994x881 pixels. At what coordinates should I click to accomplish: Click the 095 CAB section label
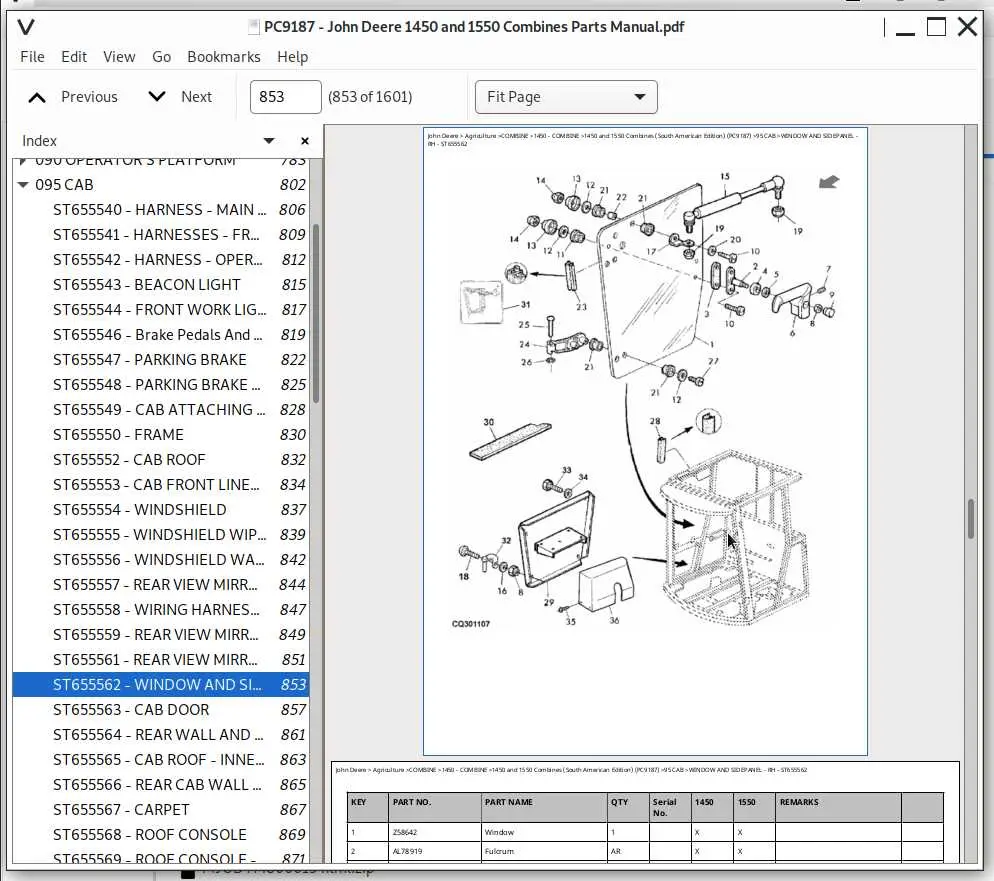(x=64, y=184)
